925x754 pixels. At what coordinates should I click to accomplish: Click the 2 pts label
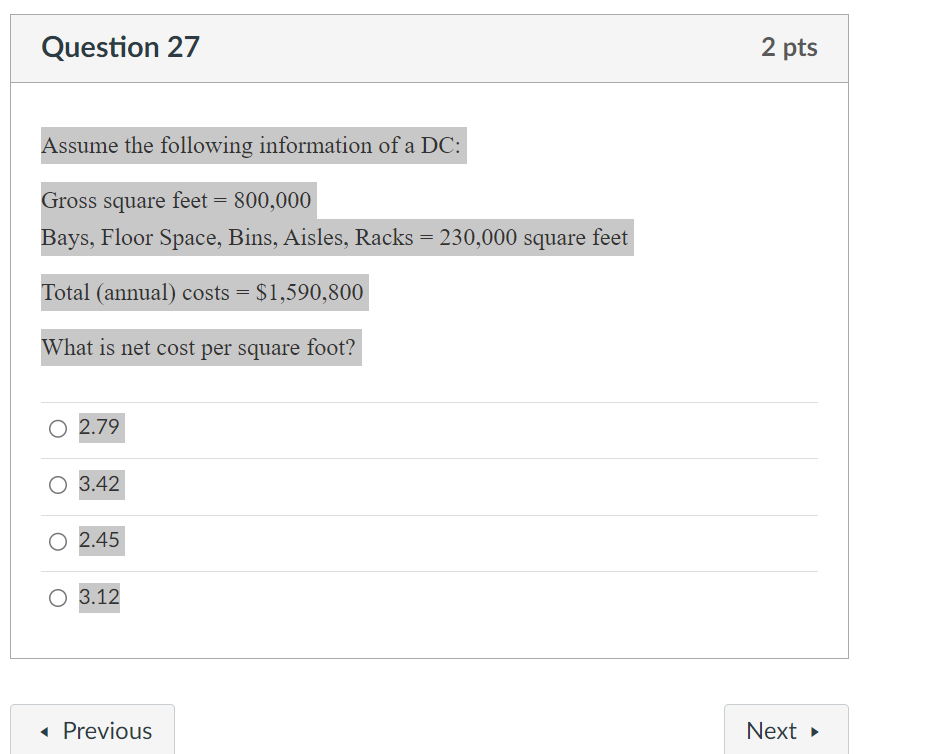pyautogui.click(x=790, y=47)
